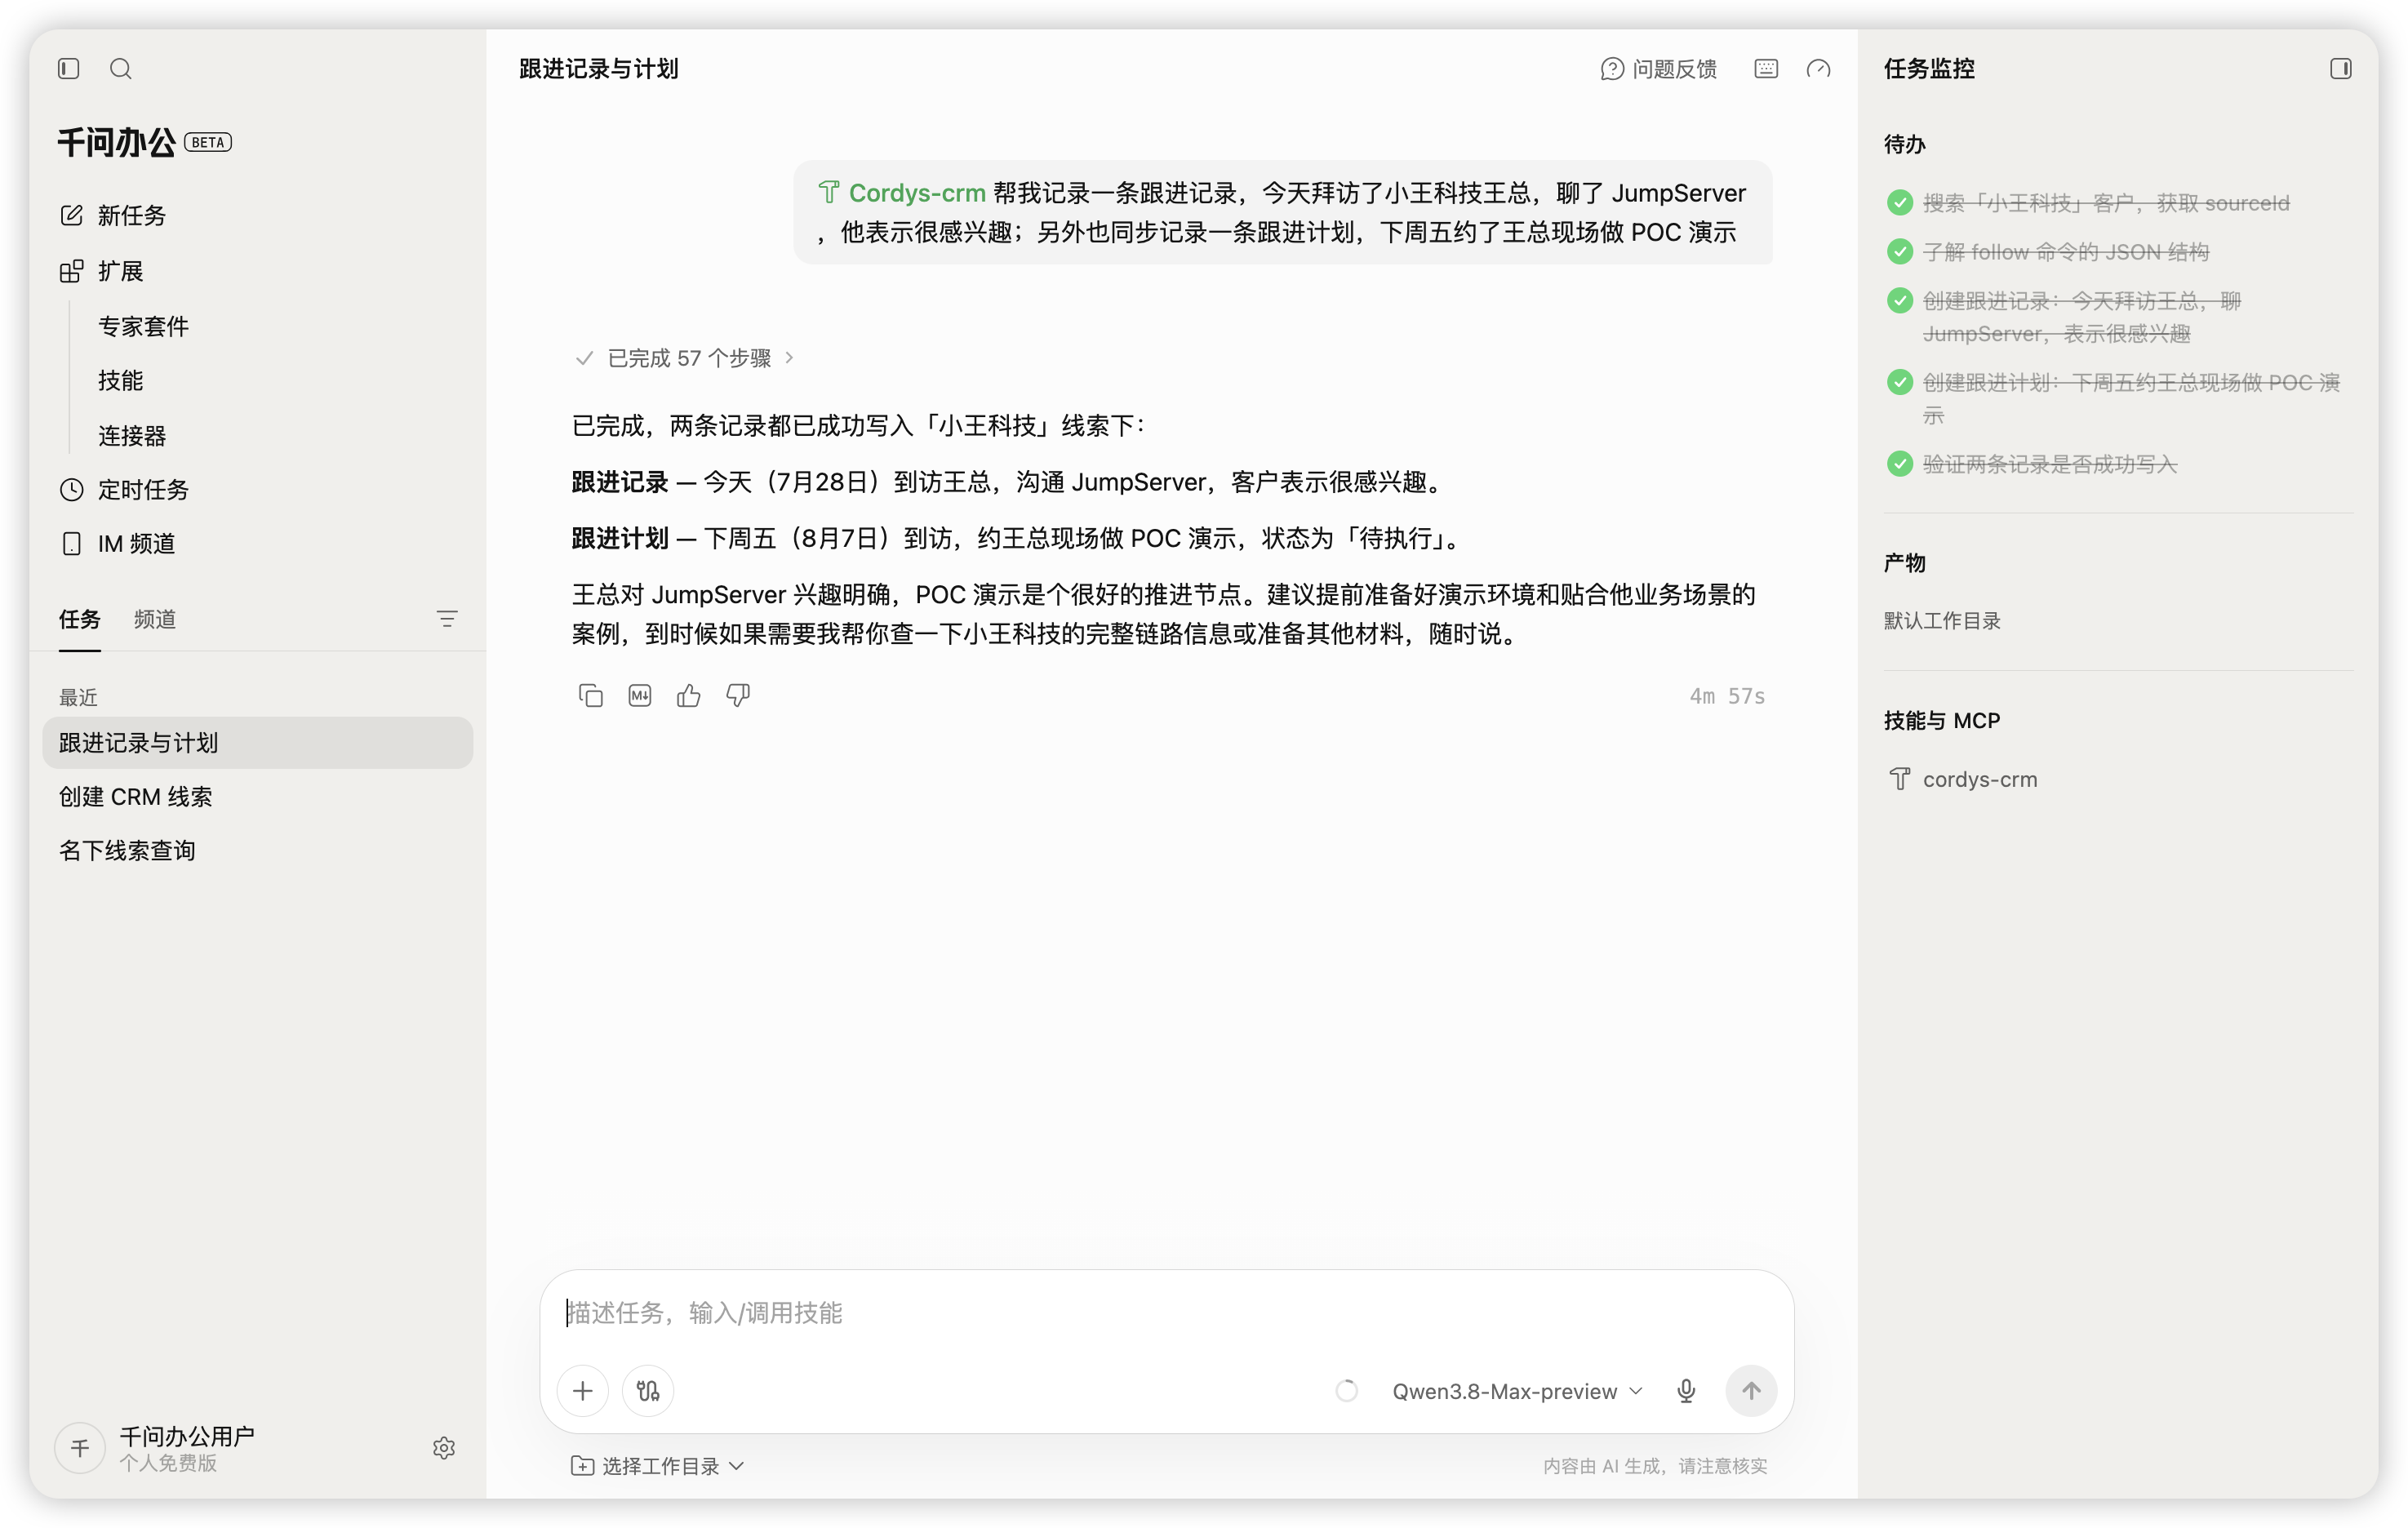Copy the assistant reply
Image resolution: width=2408 pixels, height=1528 pixels.
click(x=590, y=695)
